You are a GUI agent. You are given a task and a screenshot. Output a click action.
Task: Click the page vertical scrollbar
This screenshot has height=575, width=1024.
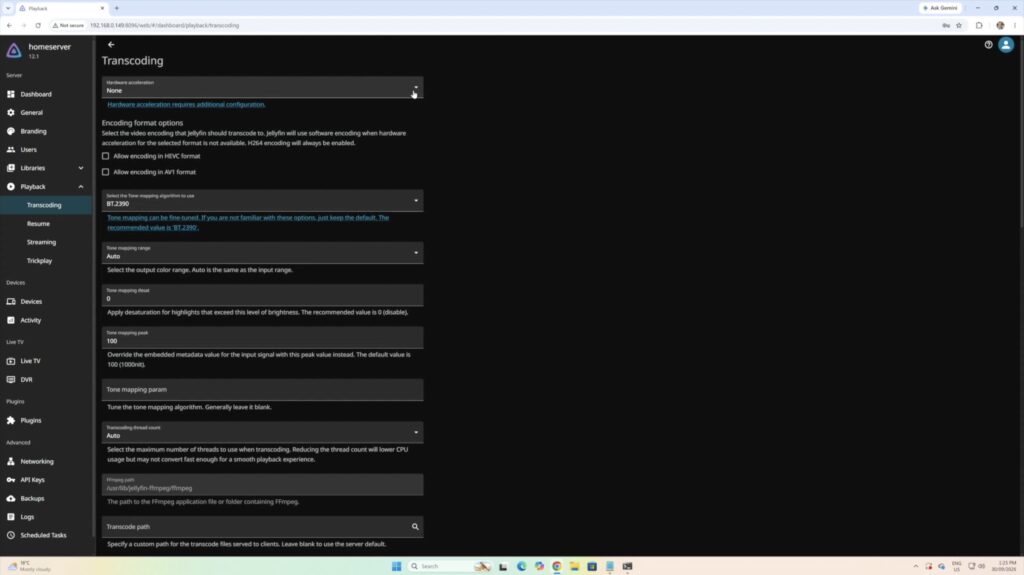[1020, 131]
